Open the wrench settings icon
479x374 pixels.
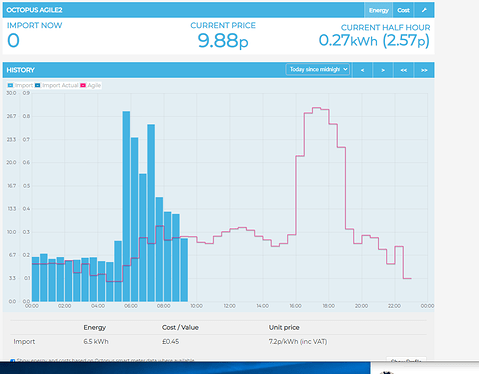click(424, 10)
